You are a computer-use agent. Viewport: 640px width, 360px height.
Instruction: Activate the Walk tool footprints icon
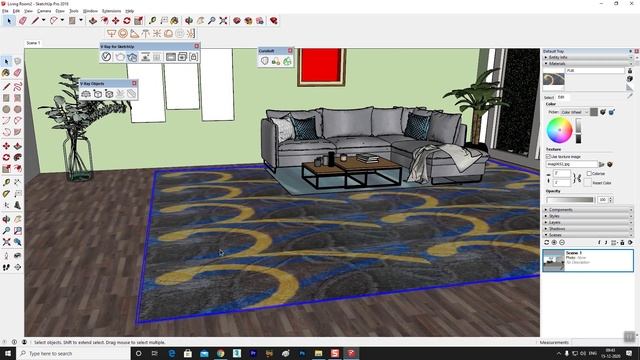pos(6,267)
